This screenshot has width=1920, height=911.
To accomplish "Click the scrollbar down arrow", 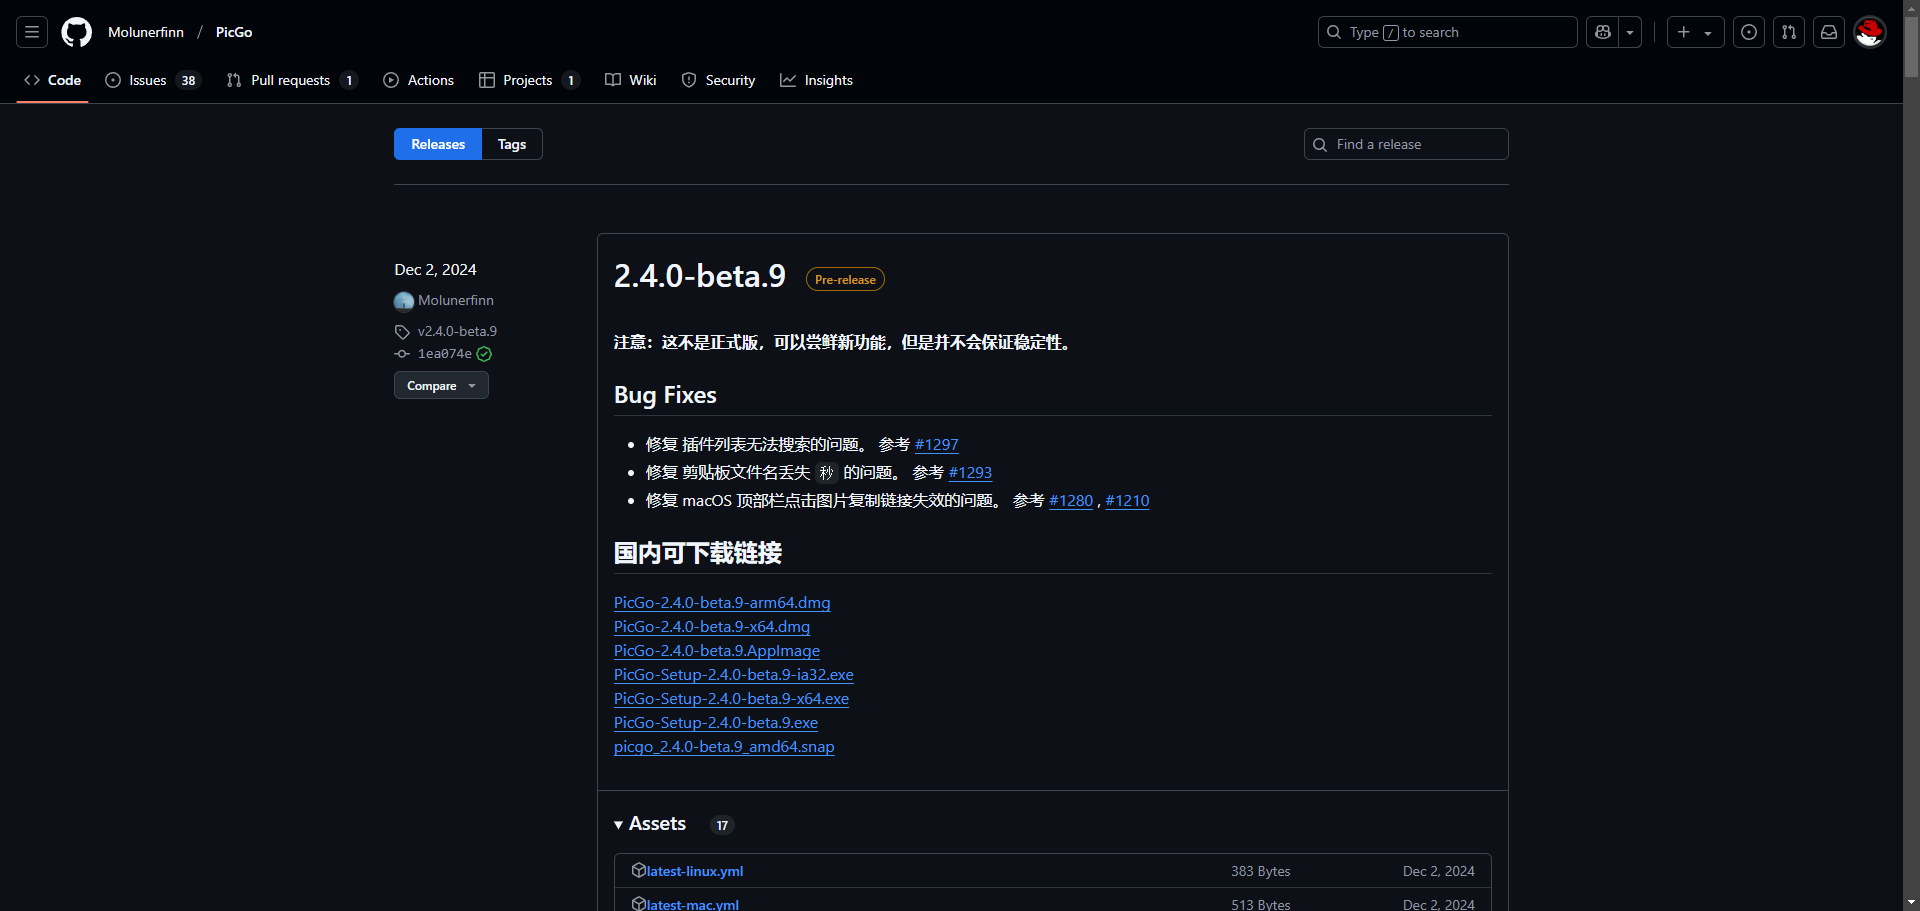I will (x=1911, y=903).
